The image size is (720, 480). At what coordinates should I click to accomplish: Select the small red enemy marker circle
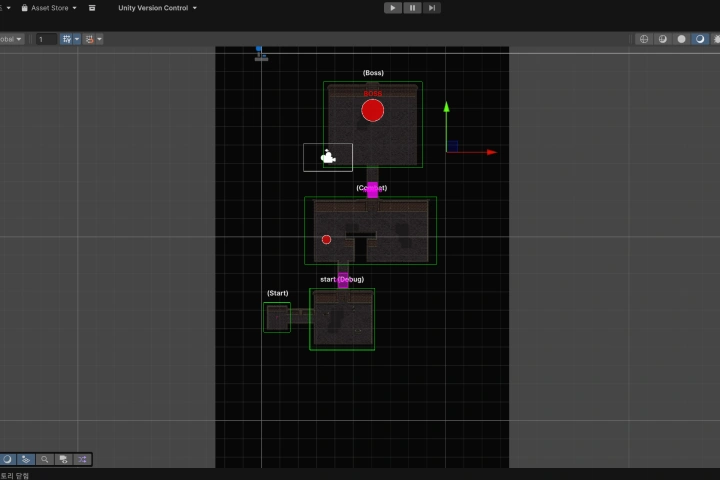326,239
